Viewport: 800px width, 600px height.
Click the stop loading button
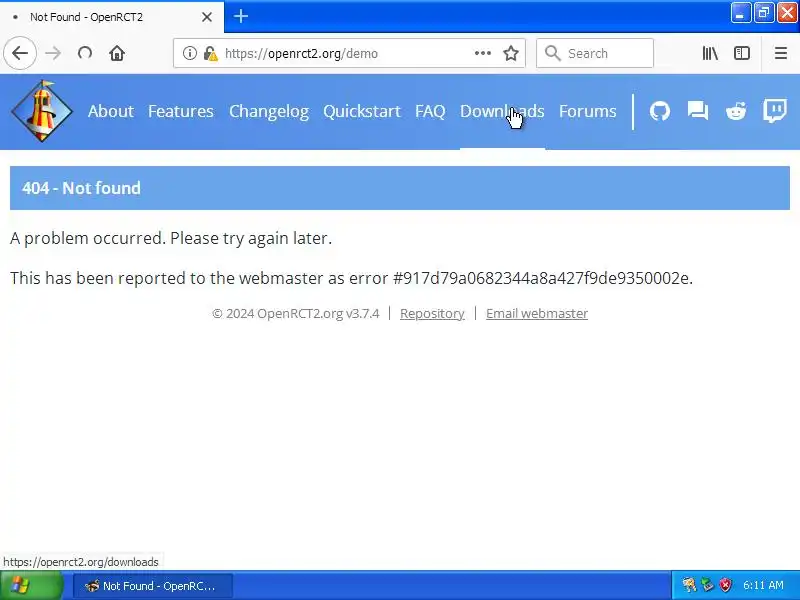85,53
